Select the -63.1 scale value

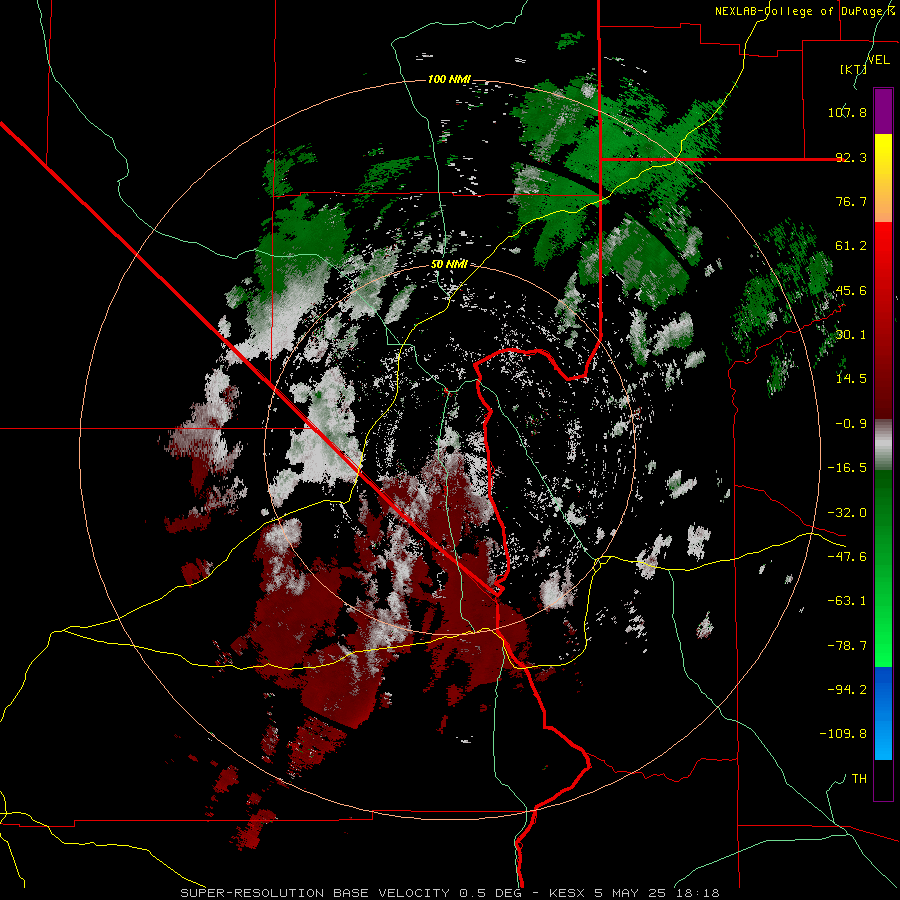(847, 601)
